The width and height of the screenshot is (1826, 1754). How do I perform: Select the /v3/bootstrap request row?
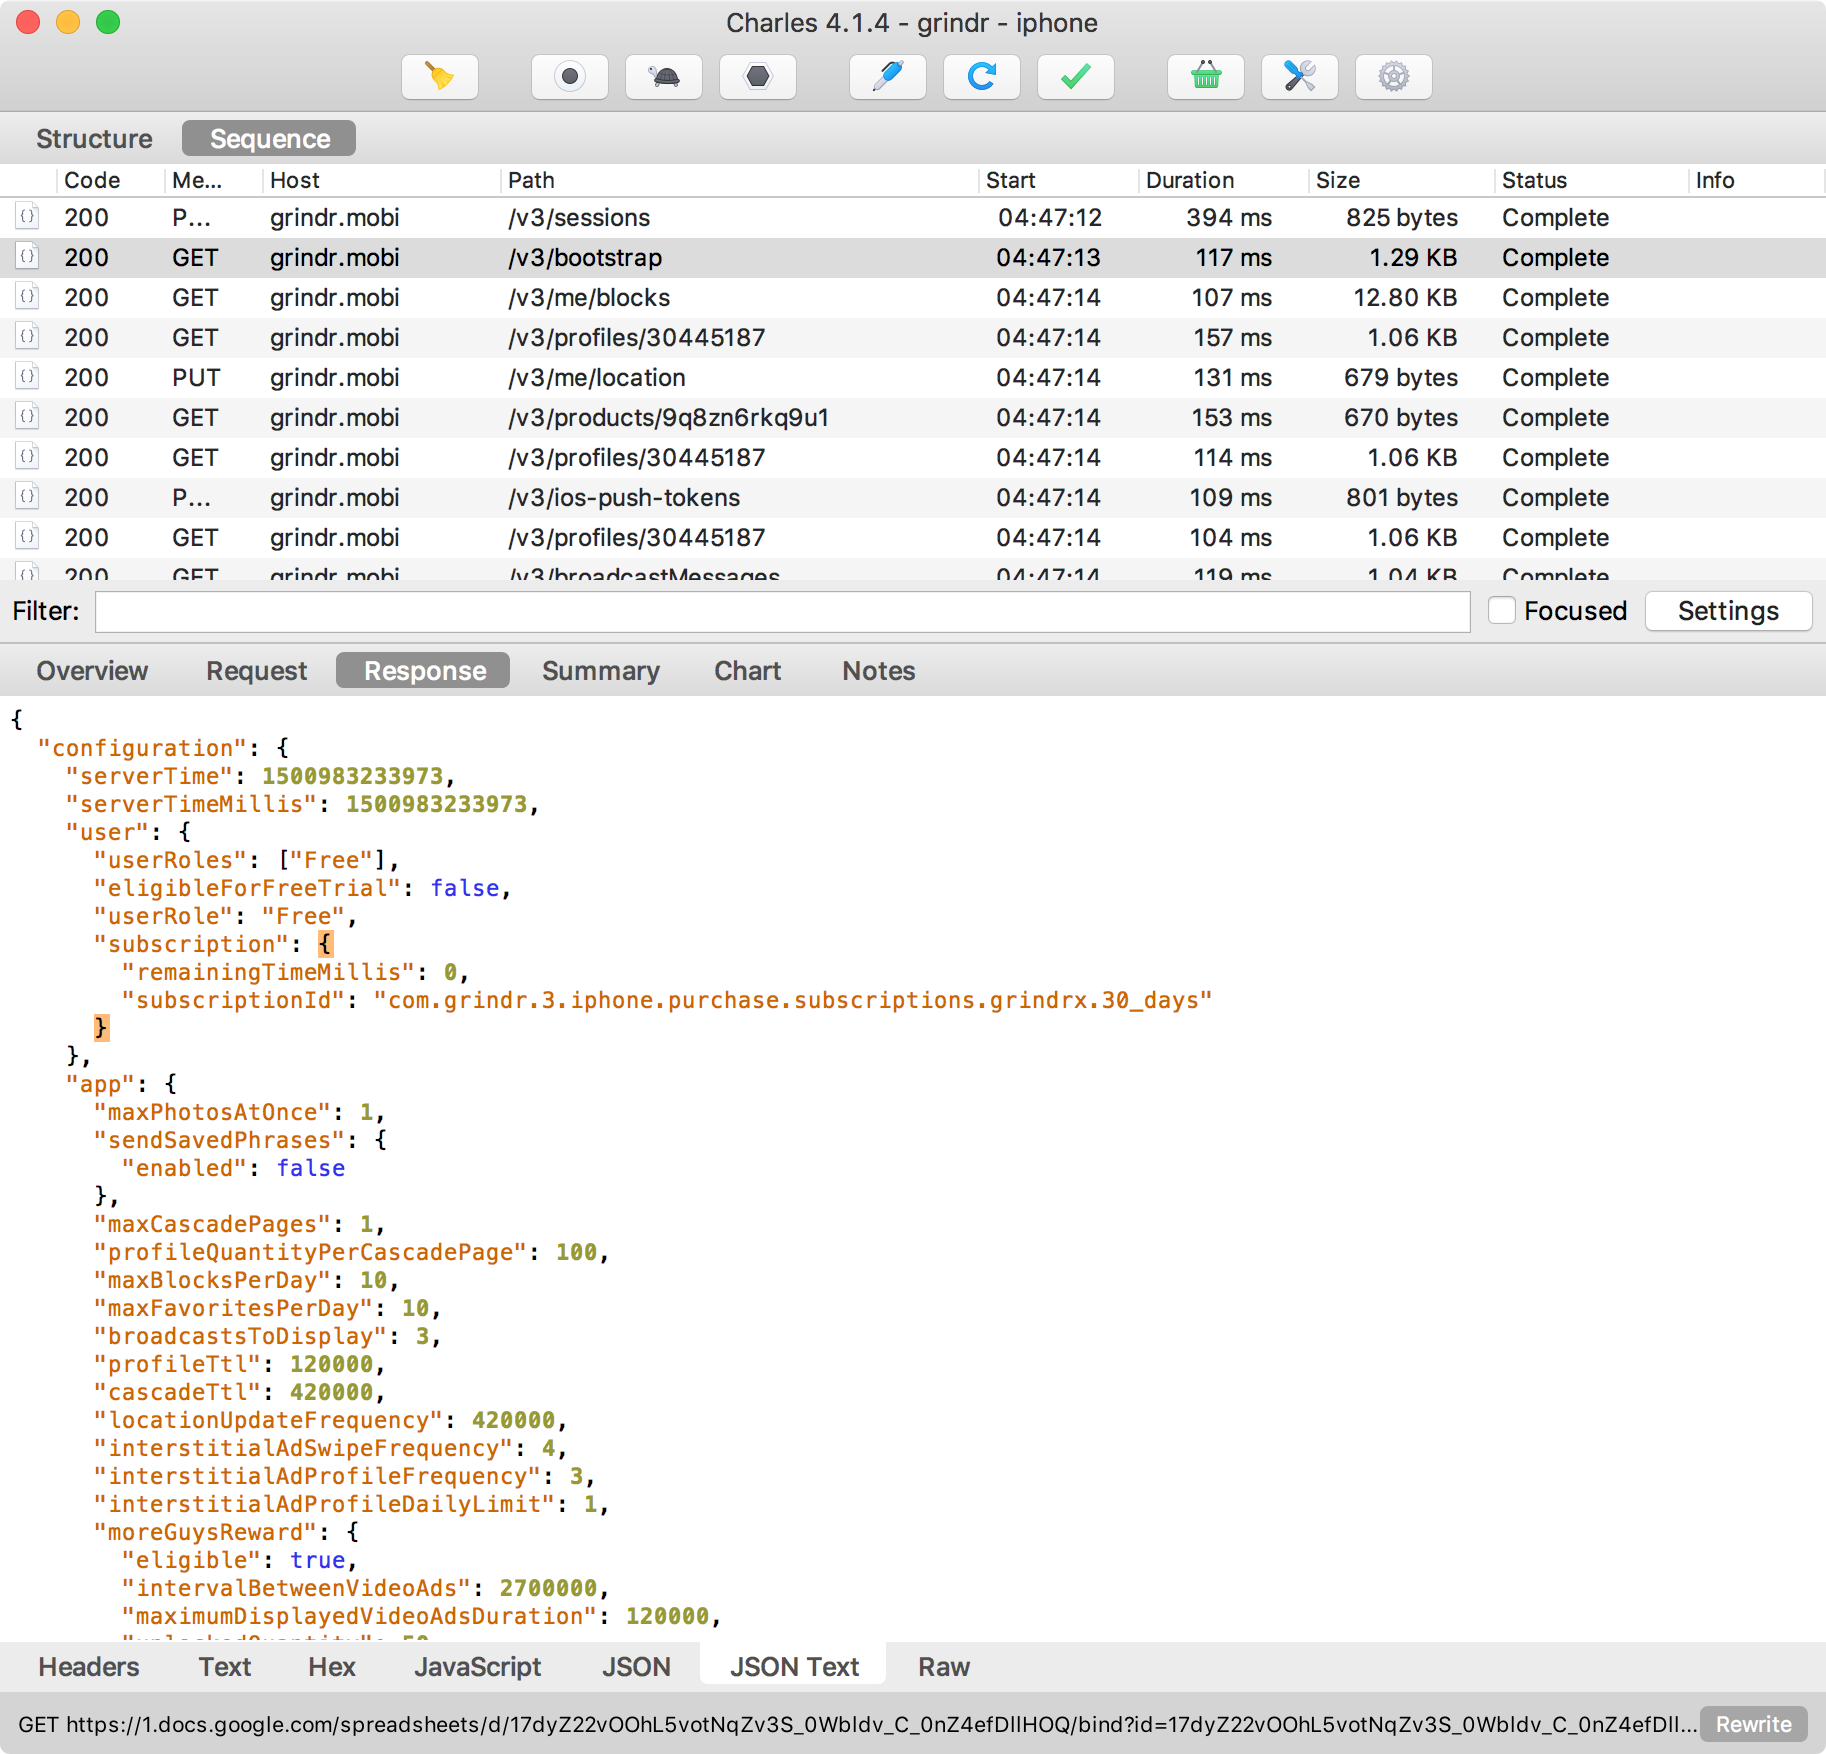coord(912,257)
